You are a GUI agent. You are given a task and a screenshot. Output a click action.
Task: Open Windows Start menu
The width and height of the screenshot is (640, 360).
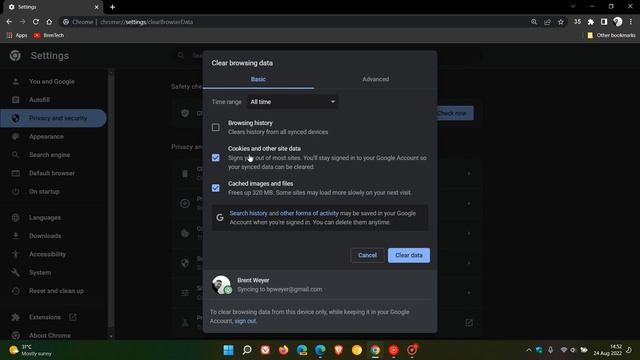pos(229,350)
